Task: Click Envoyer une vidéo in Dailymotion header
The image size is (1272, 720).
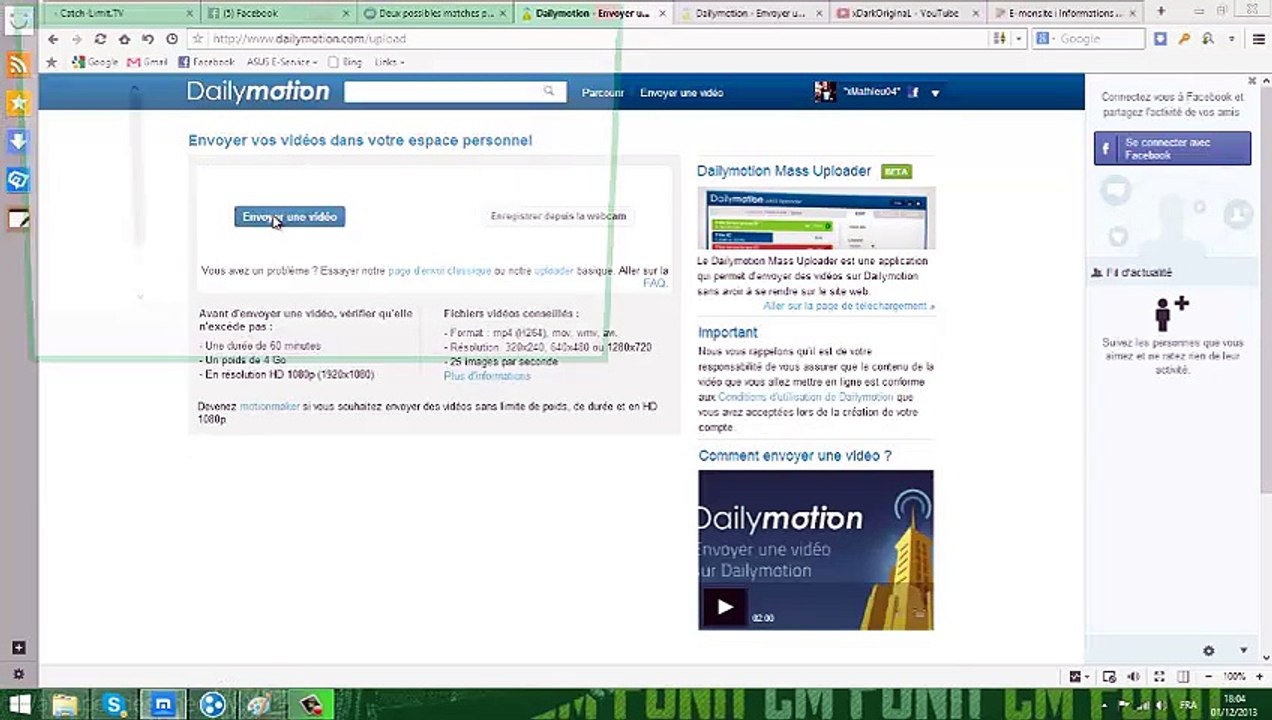Action: (x=681, y=92)
